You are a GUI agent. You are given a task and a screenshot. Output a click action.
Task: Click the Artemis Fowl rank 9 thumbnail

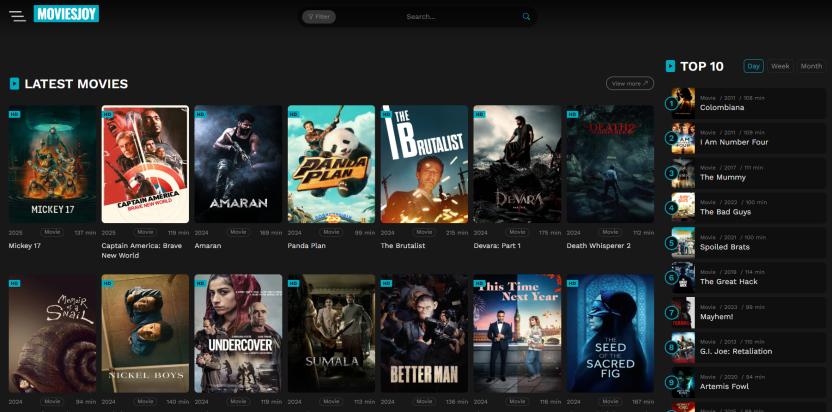tap(683, 382)
